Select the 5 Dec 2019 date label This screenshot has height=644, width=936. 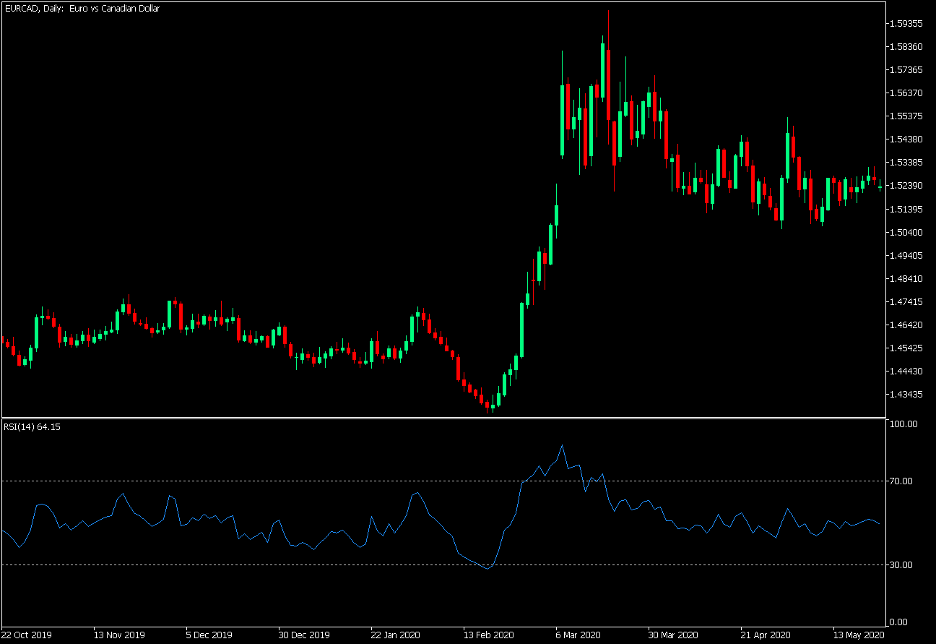(209, 635)
